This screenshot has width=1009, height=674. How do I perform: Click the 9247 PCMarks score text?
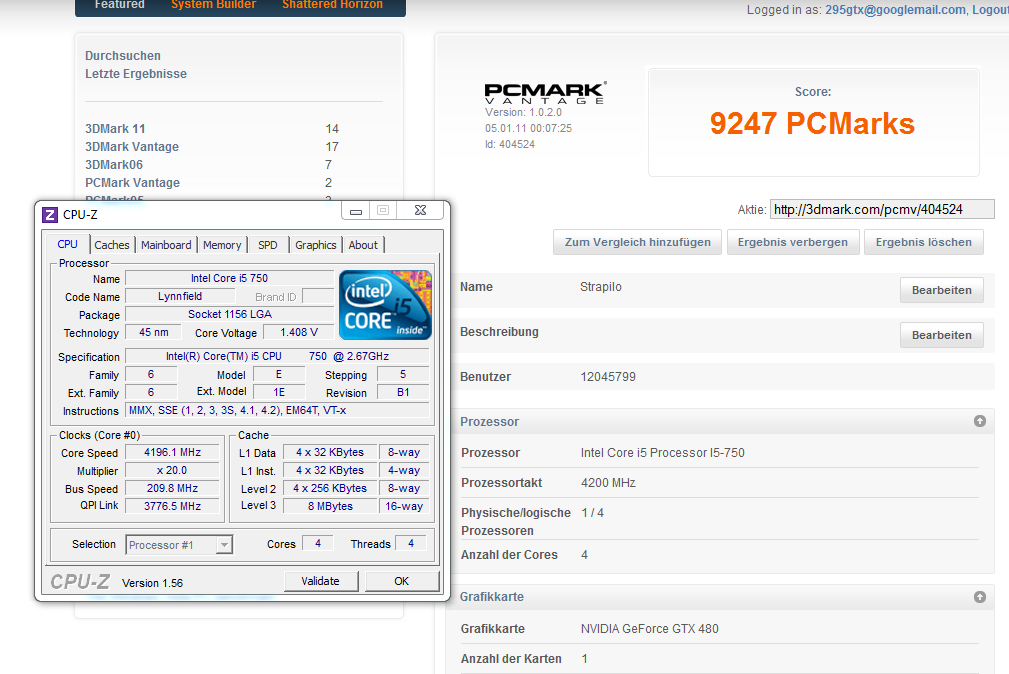click(812, 123)
